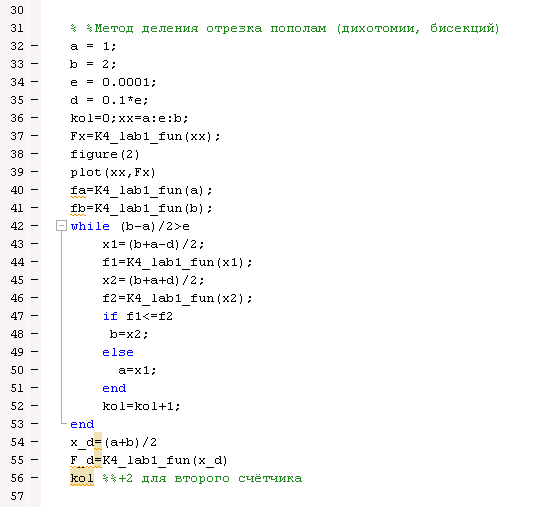Click highlighted '=' in 'x_d=(a+b)/2'

(98, 442)
